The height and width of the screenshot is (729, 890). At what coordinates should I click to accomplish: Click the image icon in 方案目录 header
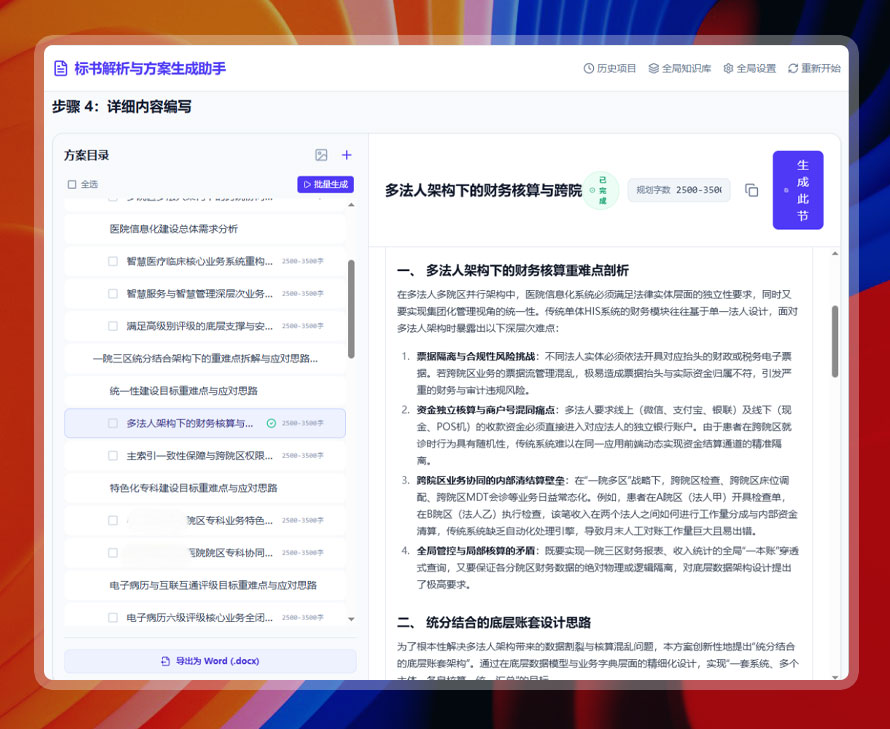coord(321,155)
